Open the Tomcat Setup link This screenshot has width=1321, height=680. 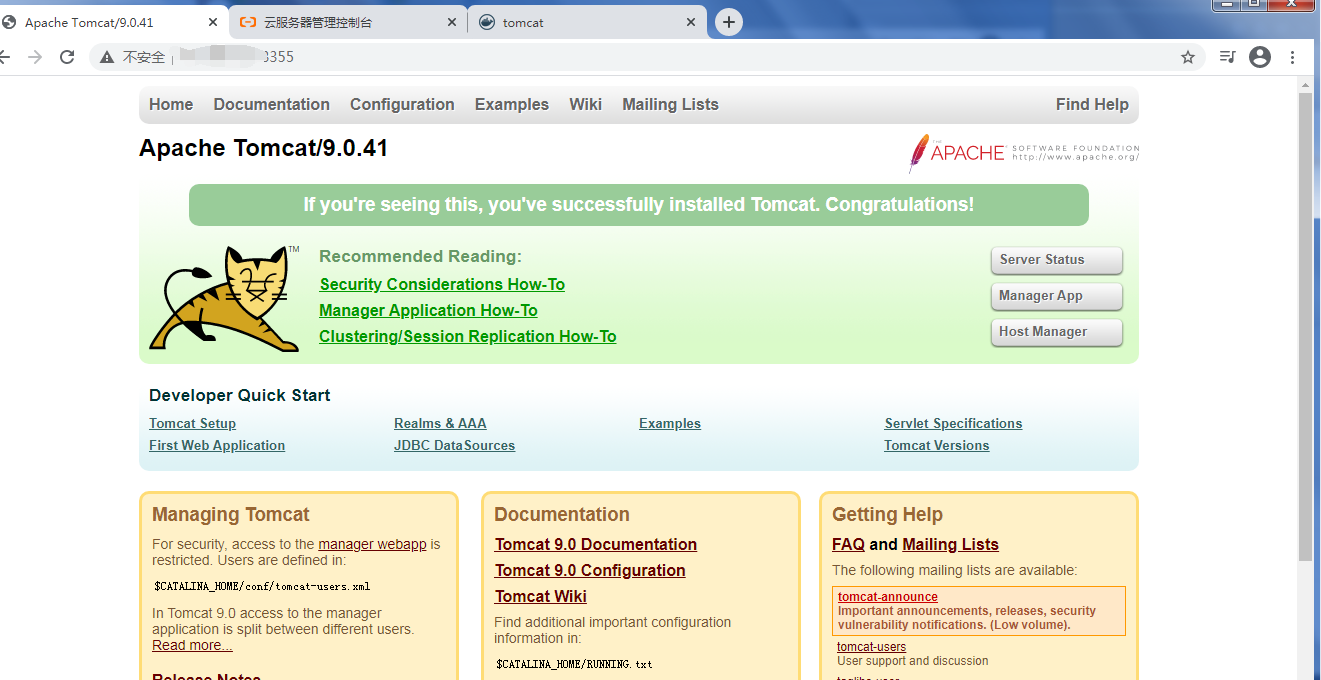tap(192, 424)
